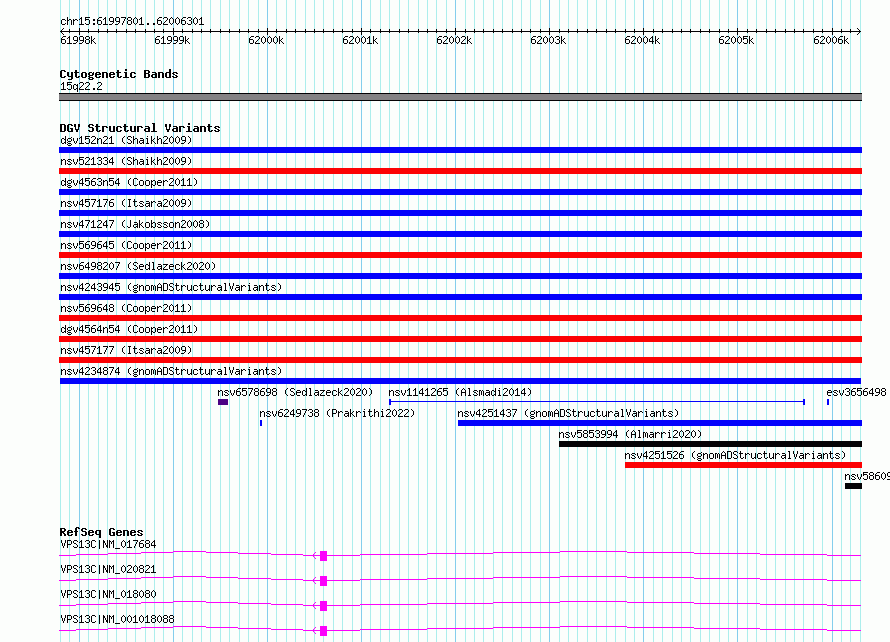The height and width of the screenshot is (642, 890).
Task: Click the blue nsv4251437 gnomAD variant bar
Action: pyautogui.click(x=660, y=423)
